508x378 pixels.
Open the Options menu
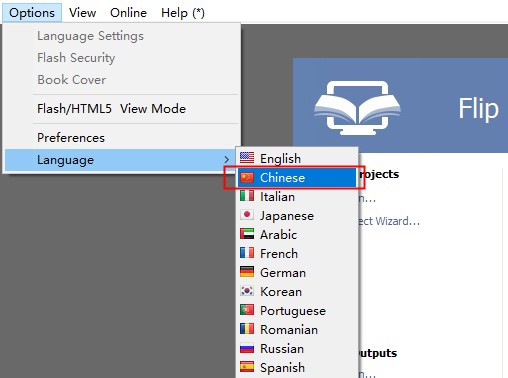[32, 13]
